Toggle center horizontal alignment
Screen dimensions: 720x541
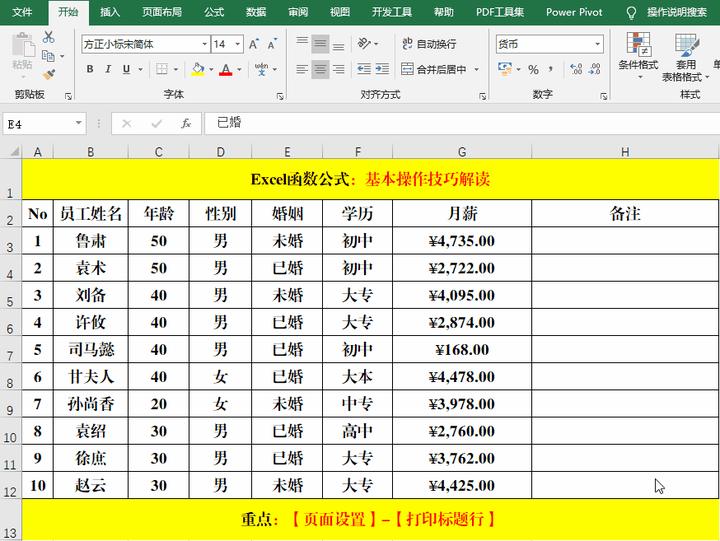point(320,69)
